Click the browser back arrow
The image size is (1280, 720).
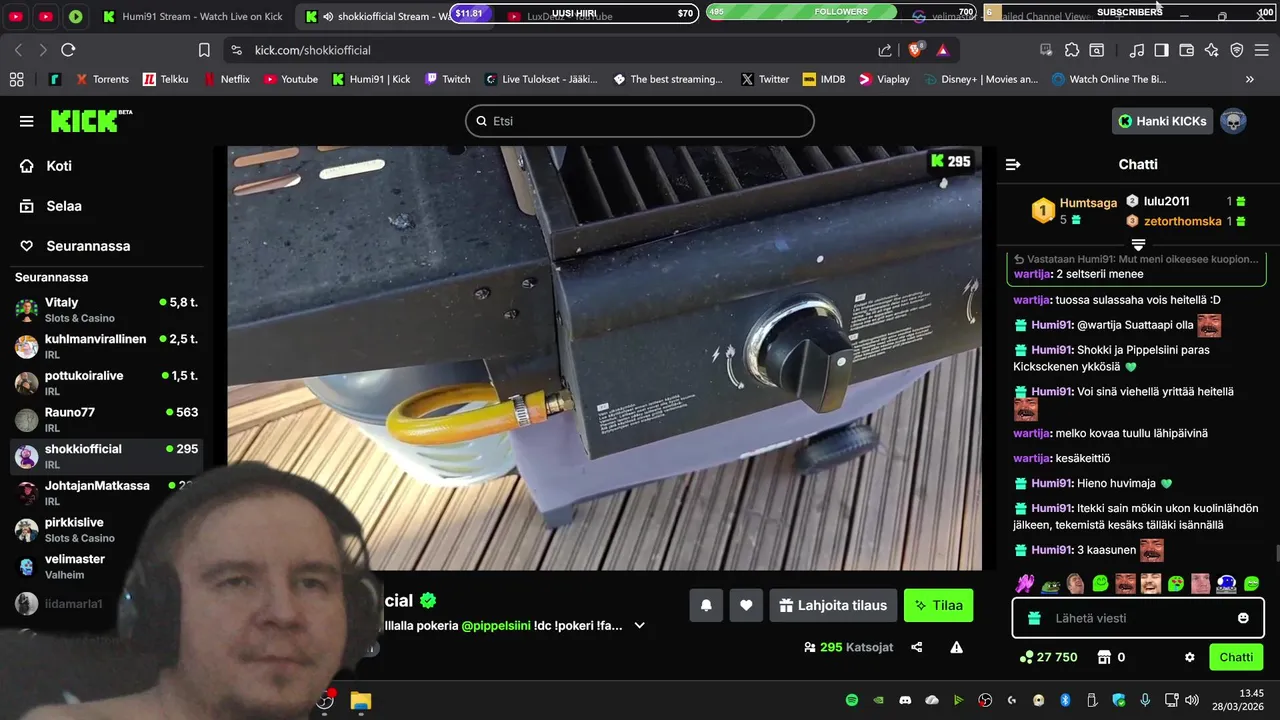18,50
